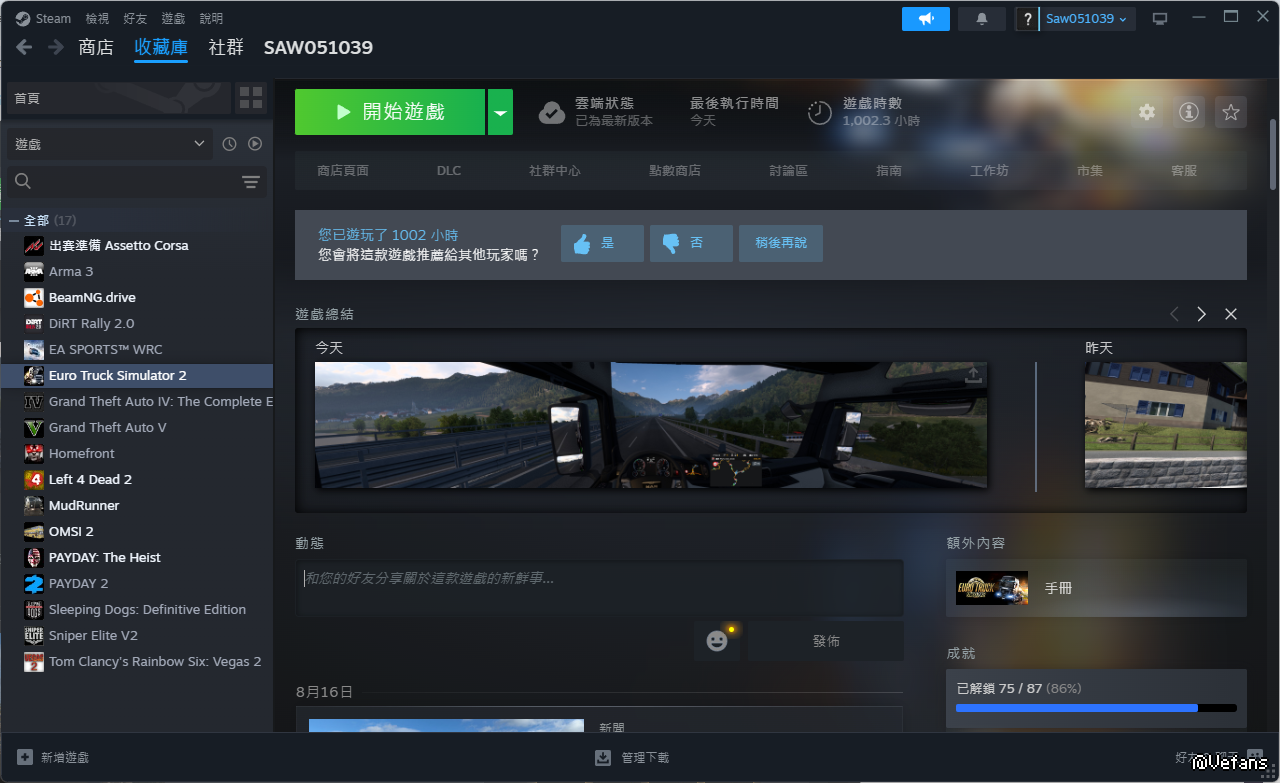Open the announcements megaphone icon
Screen dimensions: 1280x783
pos(925,19)
